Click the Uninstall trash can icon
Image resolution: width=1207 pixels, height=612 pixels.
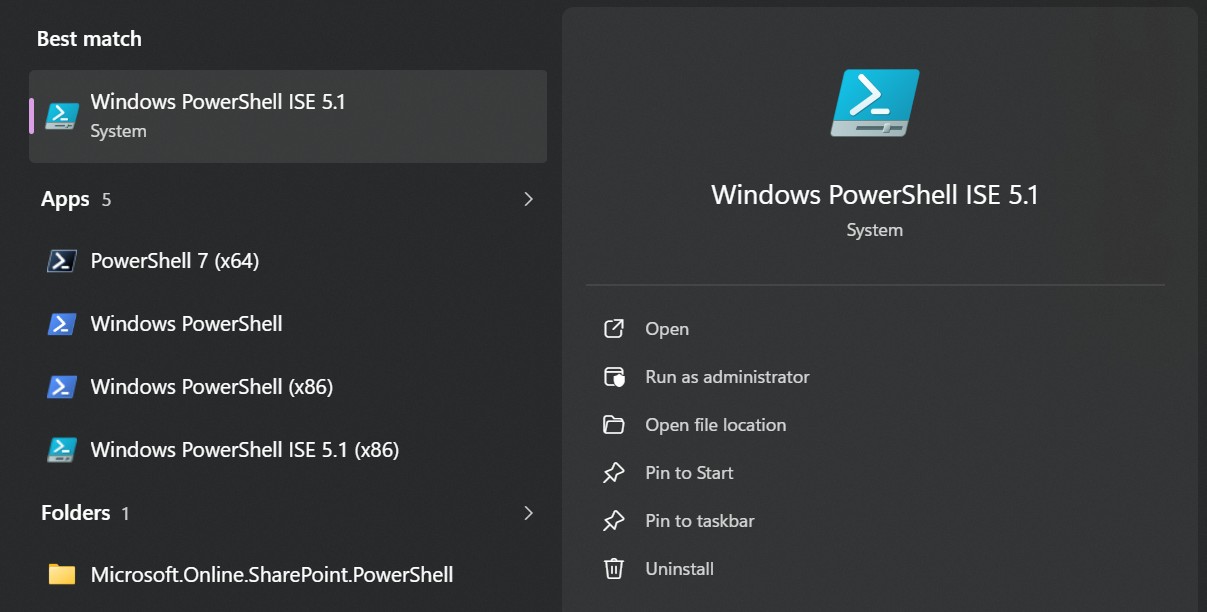pos(614,569)
